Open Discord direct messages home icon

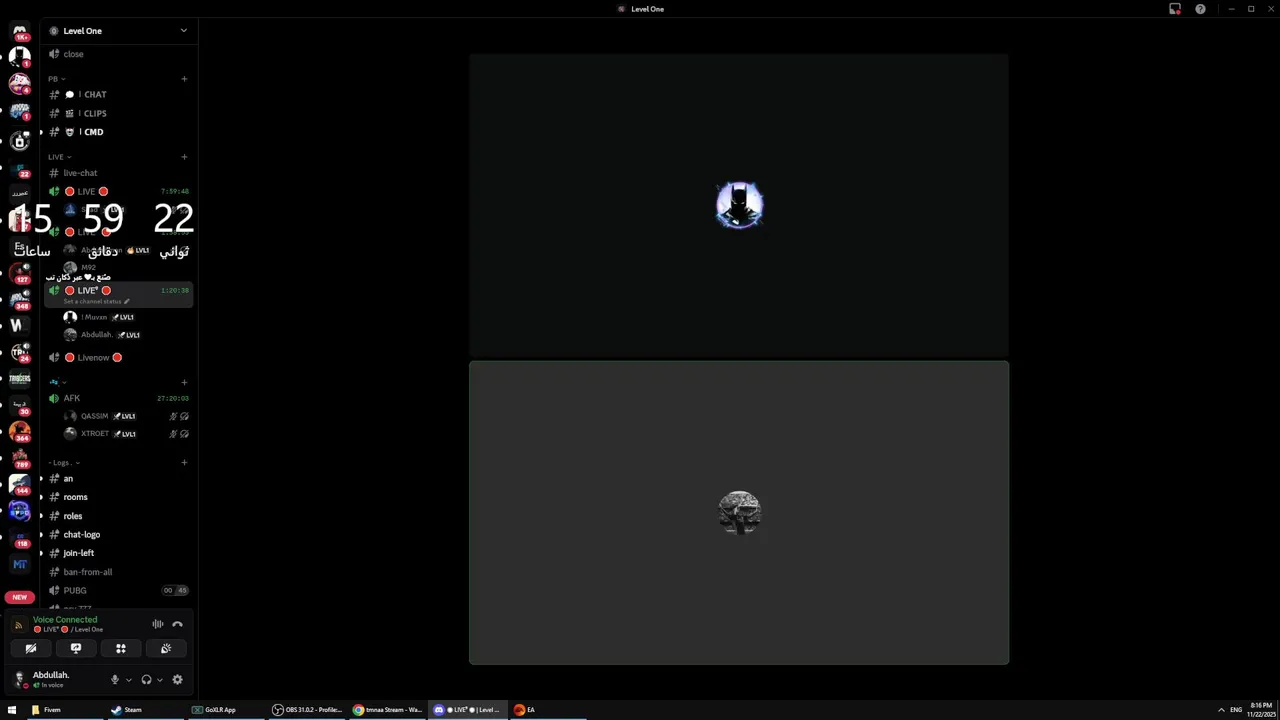[20, 32]
